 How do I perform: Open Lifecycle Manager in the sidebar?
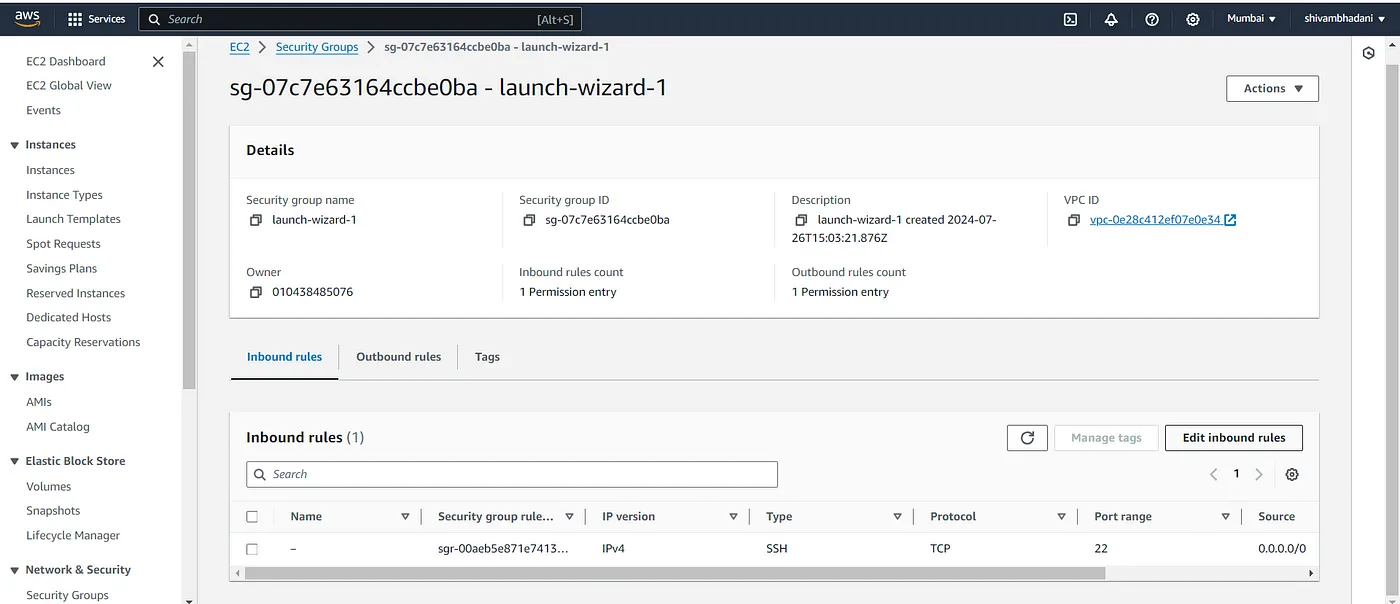point(73,536)
